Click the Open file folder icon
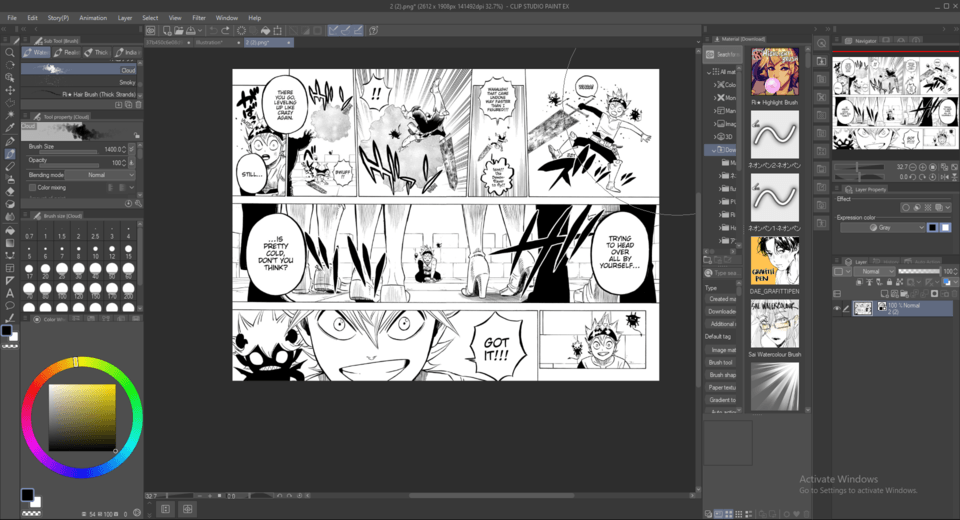This screenshot has height=520, width=960. [179, 30]
